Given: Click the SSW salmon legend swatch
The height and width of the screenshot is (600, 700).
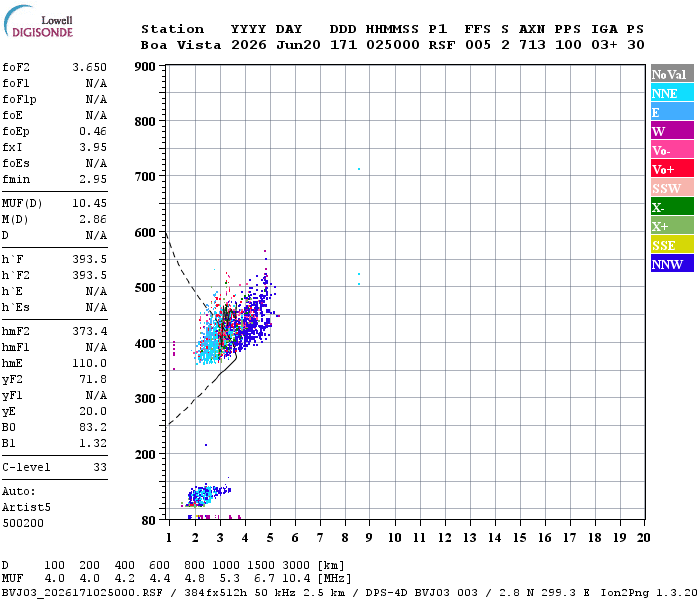Looking at the screenshot, I should pos(672,188).
